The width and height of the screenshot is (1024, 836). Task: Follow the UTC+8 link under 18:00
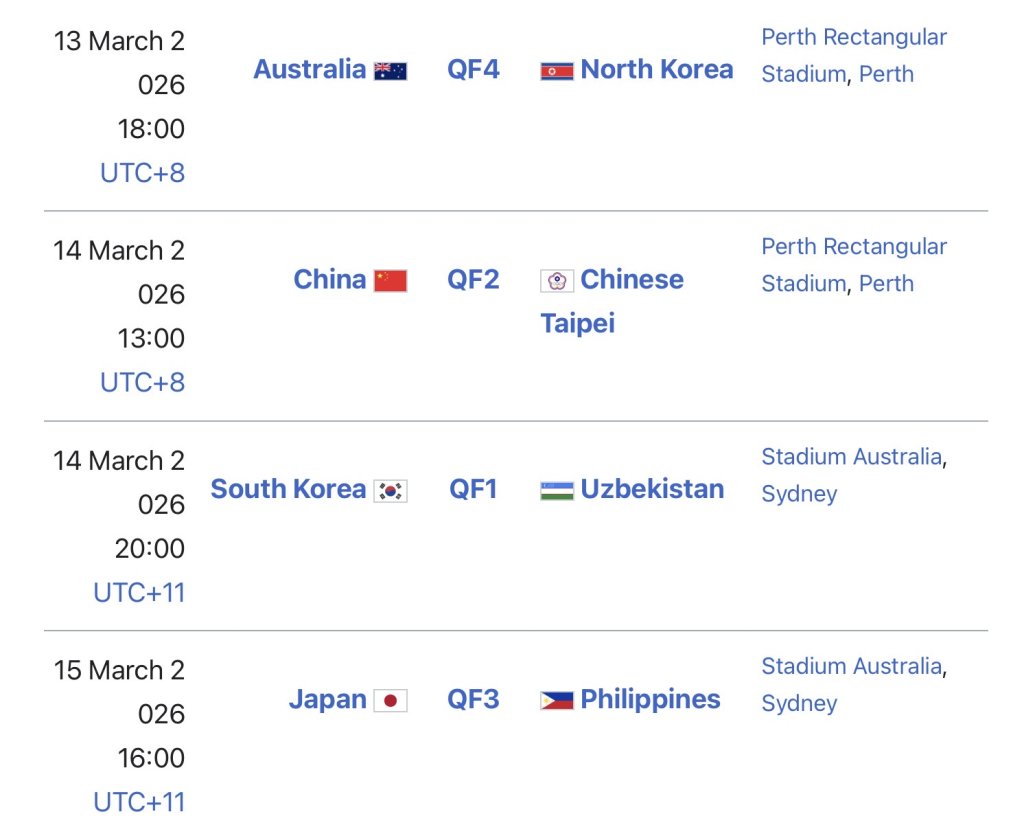tap(142, 173)
